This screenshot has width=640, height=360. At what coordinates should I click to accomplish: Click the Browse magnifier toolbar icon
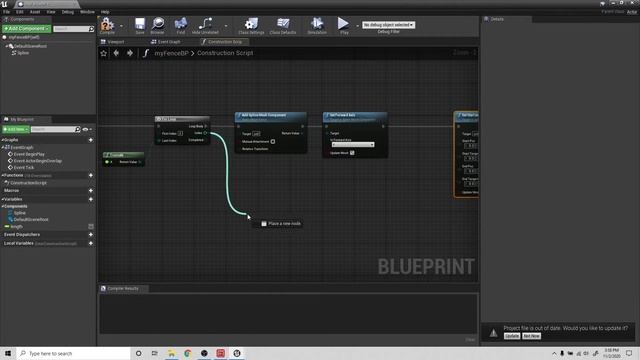tap(158, 25)
